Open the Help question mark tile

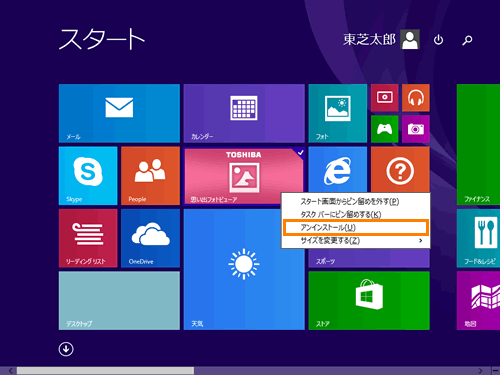coord(400,169)
